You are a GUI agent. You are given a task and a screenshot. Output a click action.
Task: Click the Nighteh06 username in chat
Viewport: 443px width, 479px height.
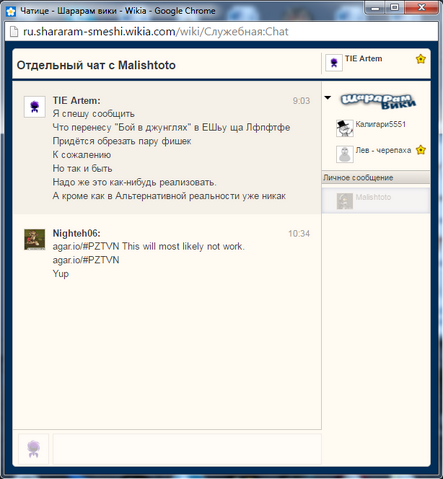point(76,233)
